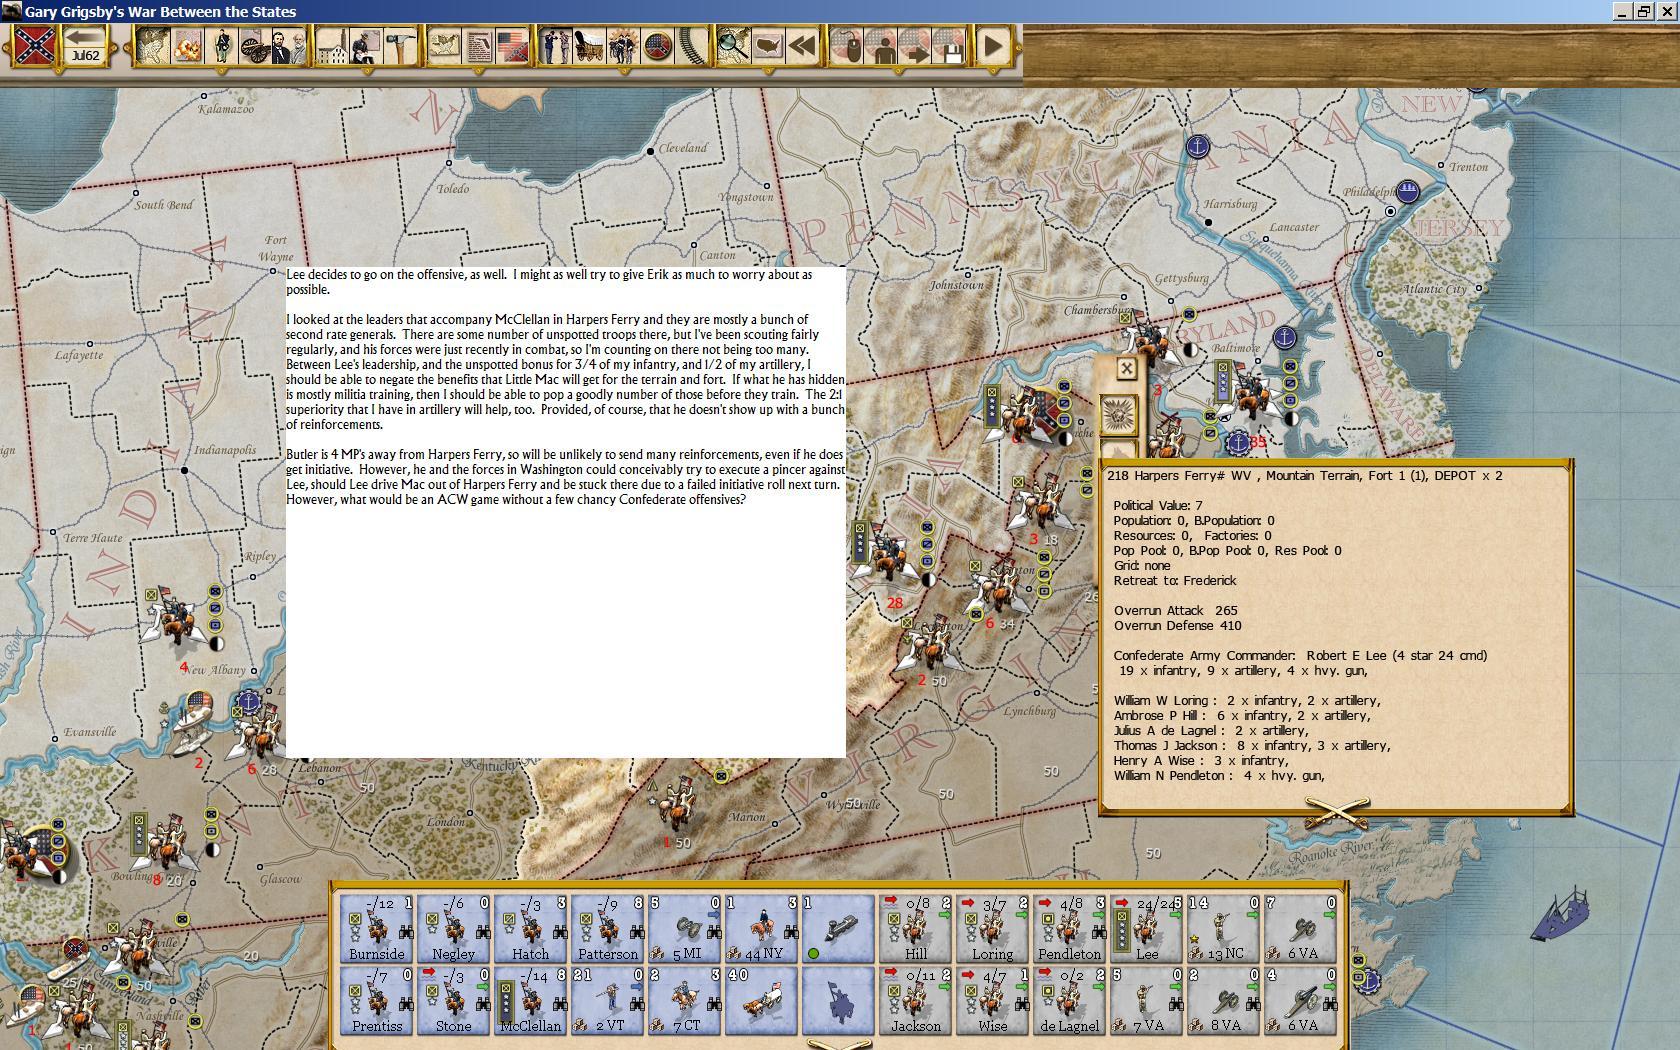
Task: Click the Union army stack near New Albany
Action: pos(178,619)
